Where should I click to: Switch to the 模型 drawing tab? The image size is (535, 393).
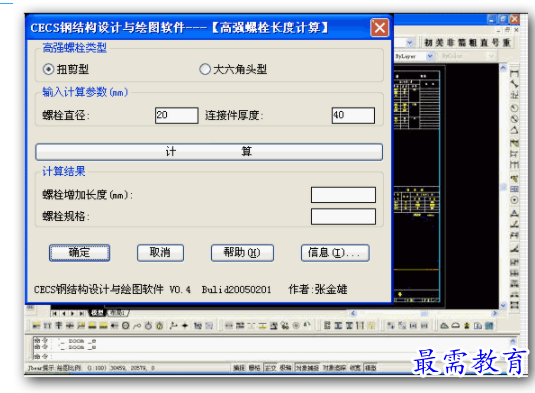(x=97, y=313)
